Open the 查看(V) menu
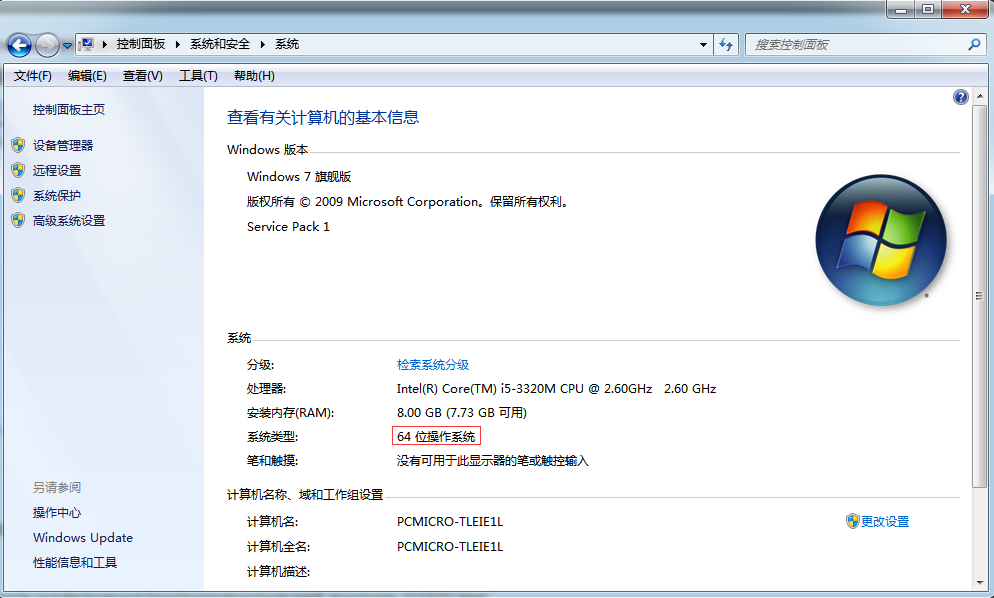 coord(143,76)
